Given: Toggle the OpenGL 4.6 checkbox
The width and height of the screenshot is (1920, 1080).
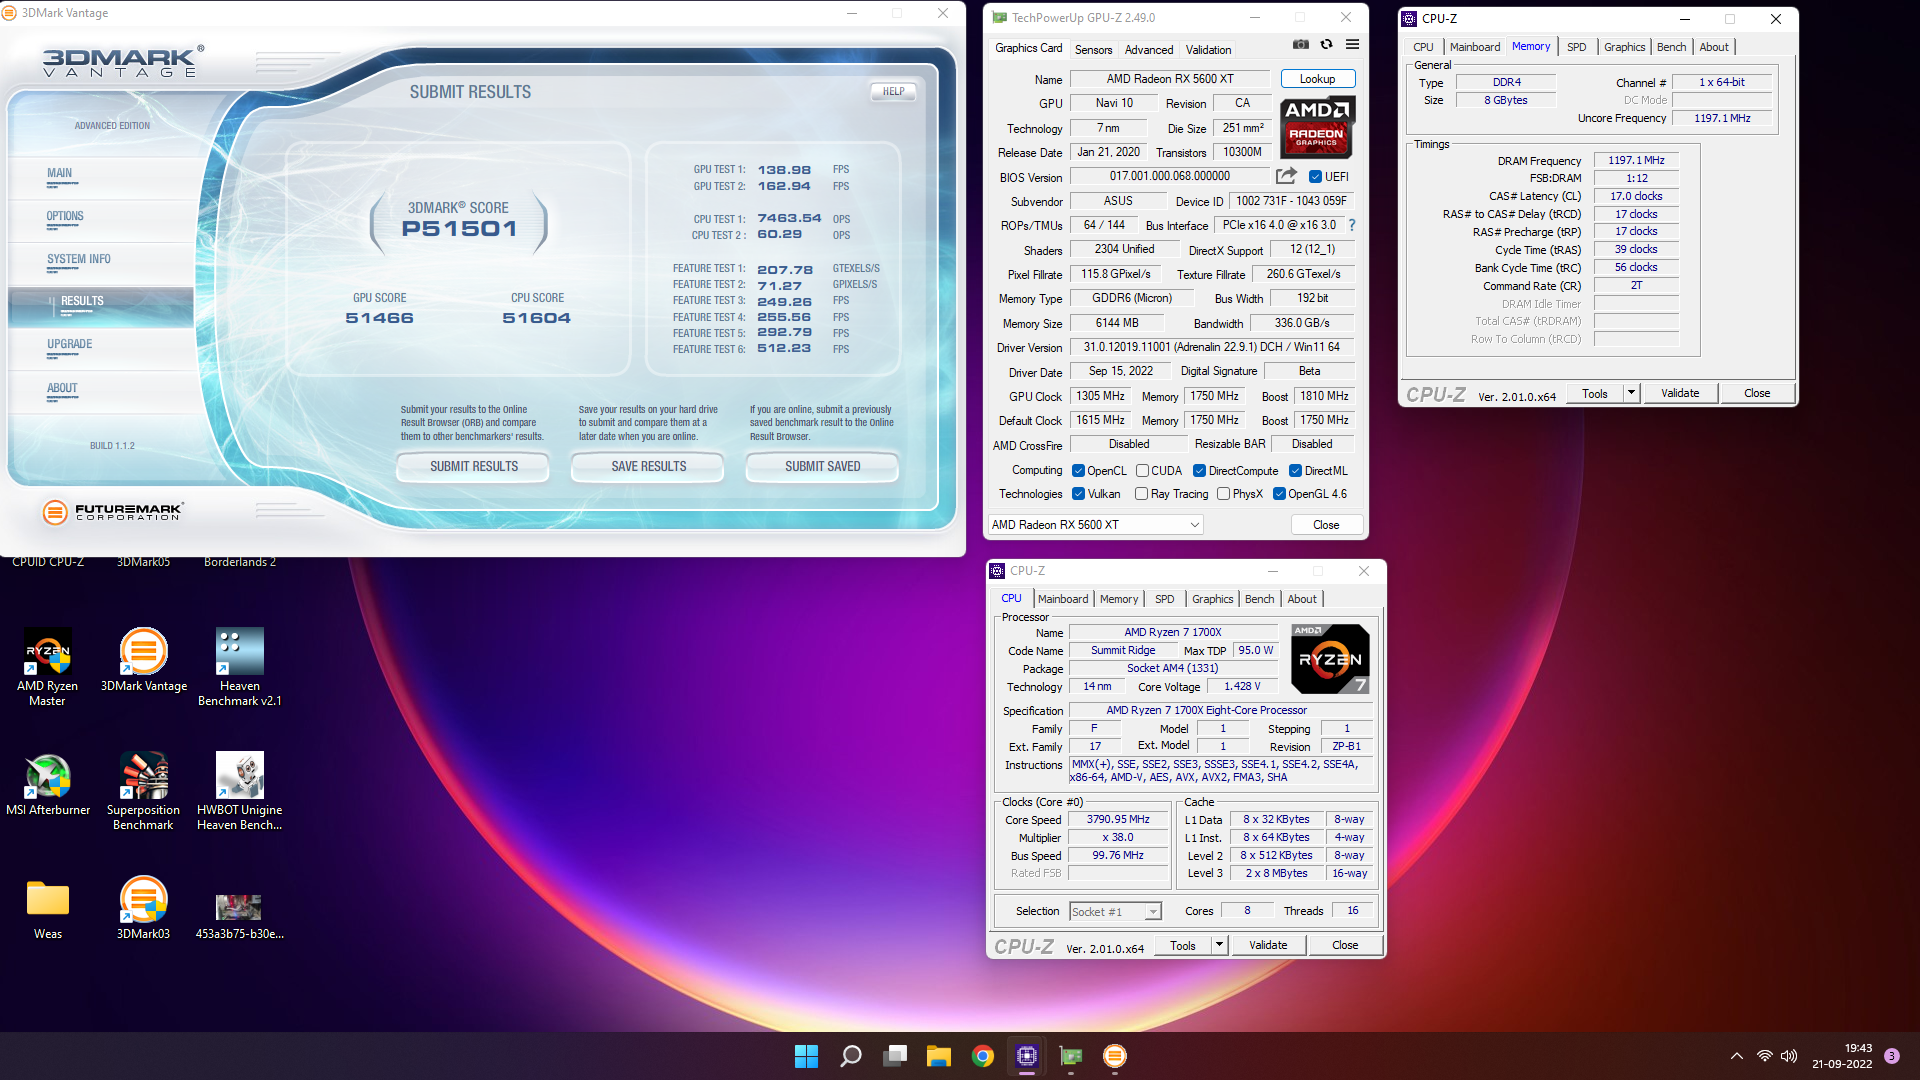Looking at the screenshot, I should (1279, 494).
